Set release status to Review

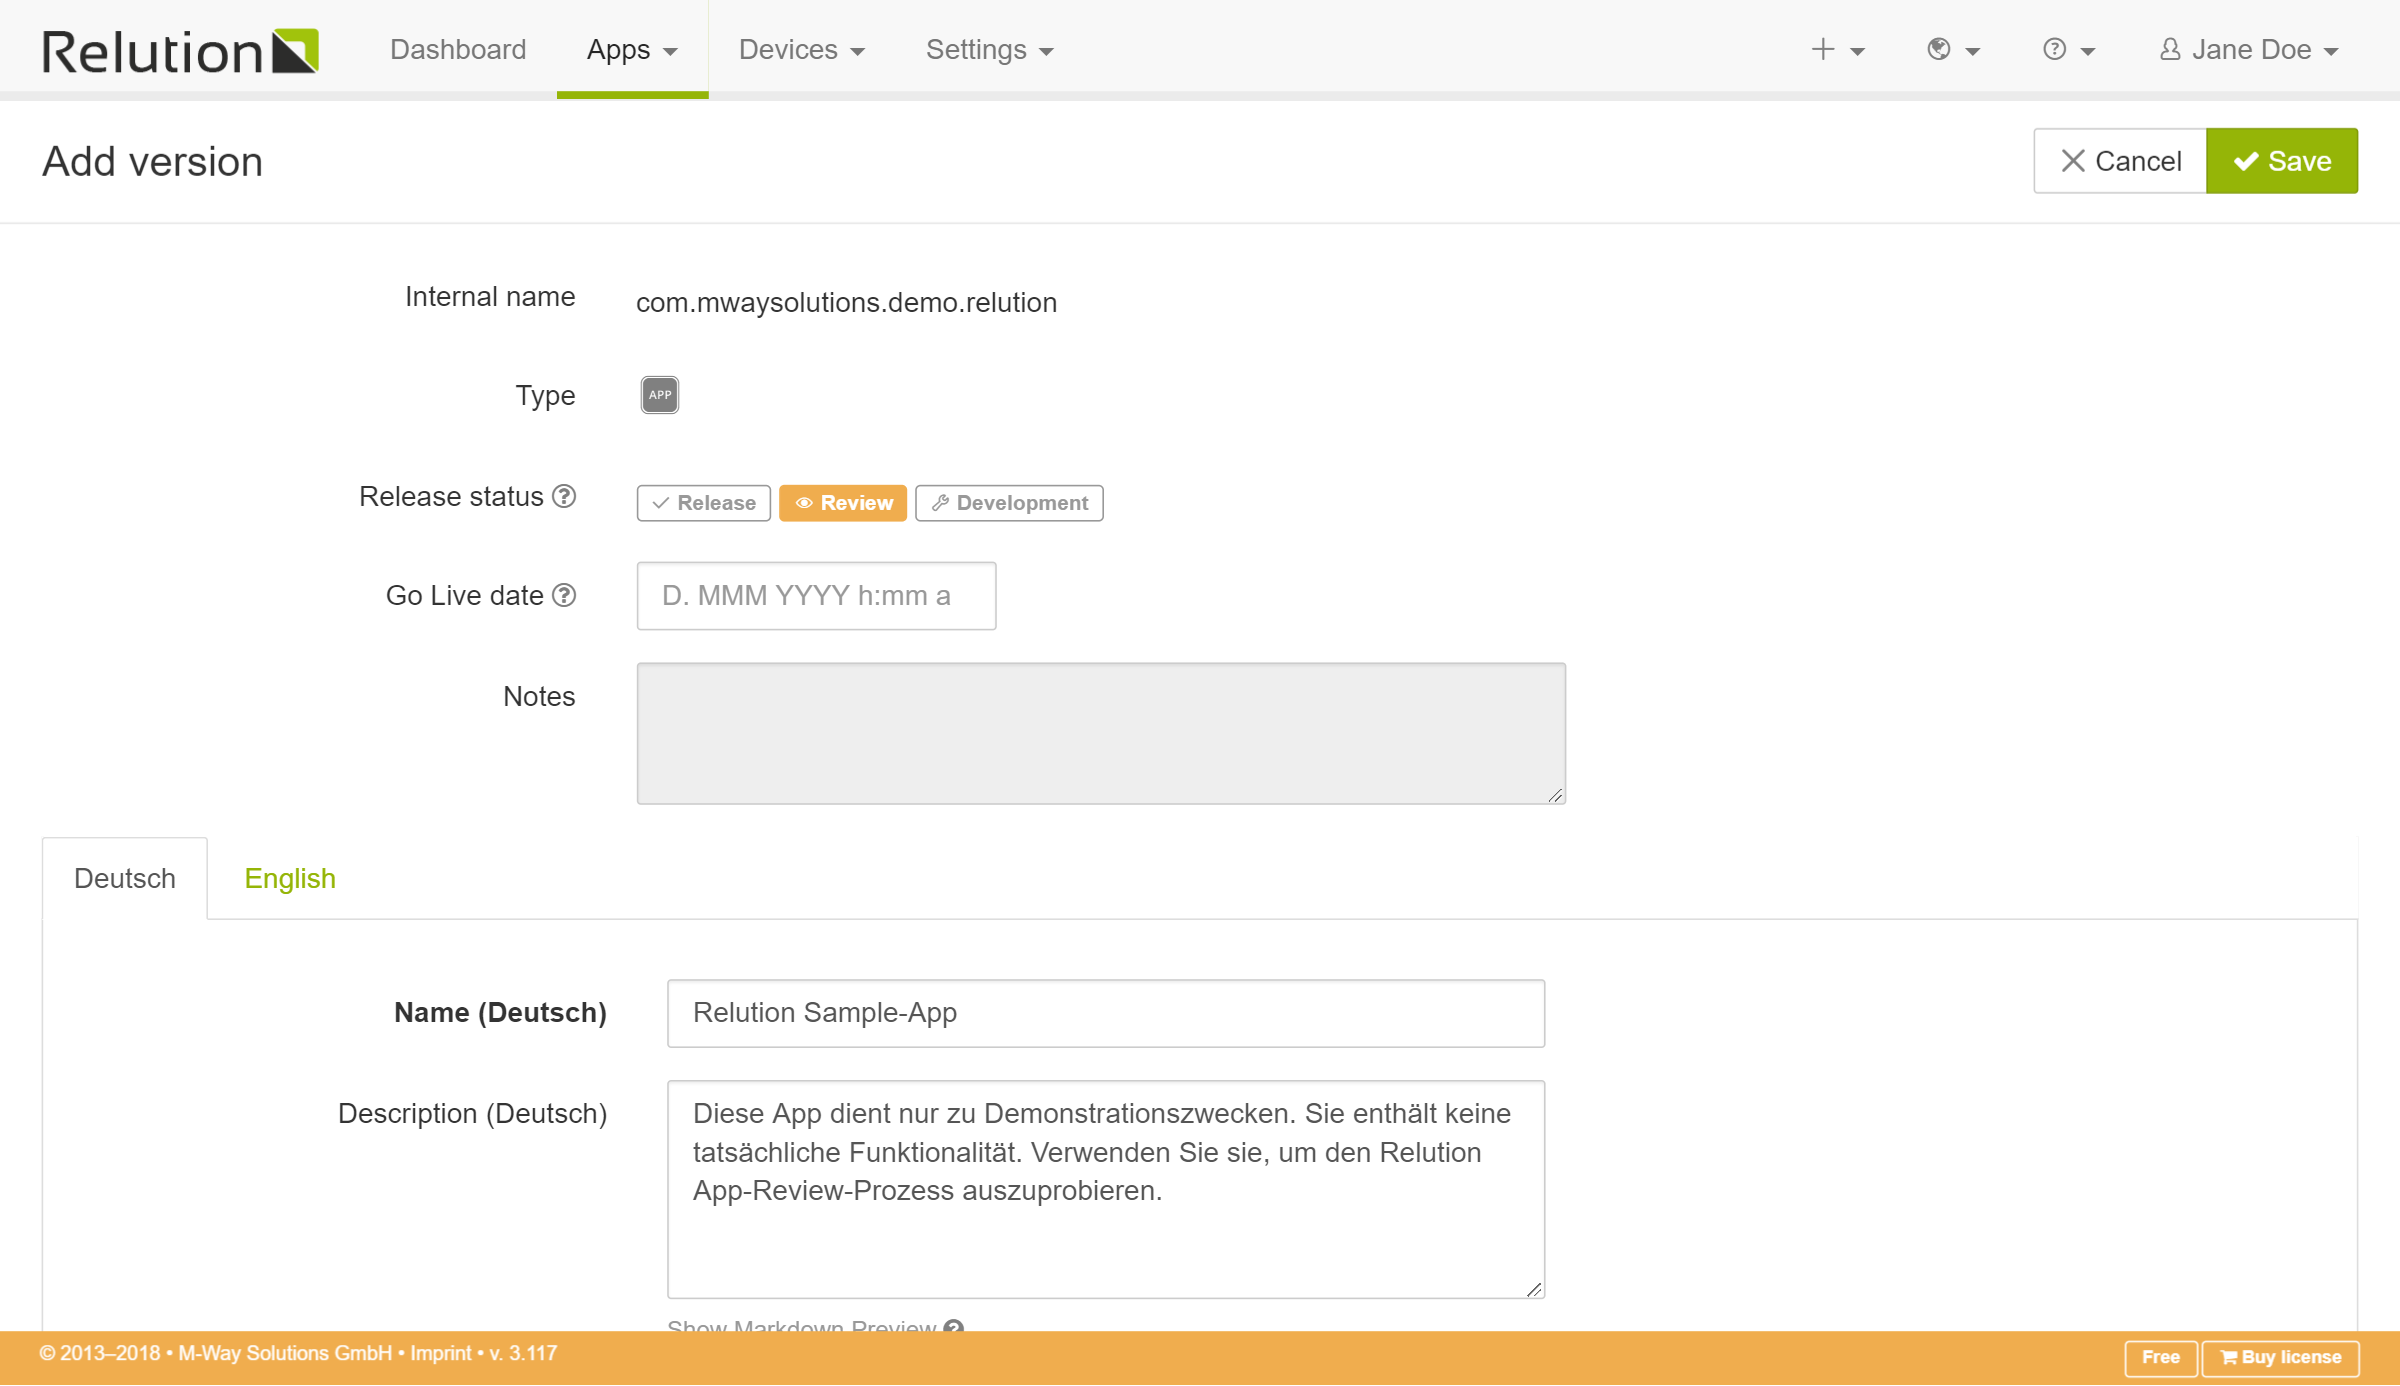(x=843, y=503)
